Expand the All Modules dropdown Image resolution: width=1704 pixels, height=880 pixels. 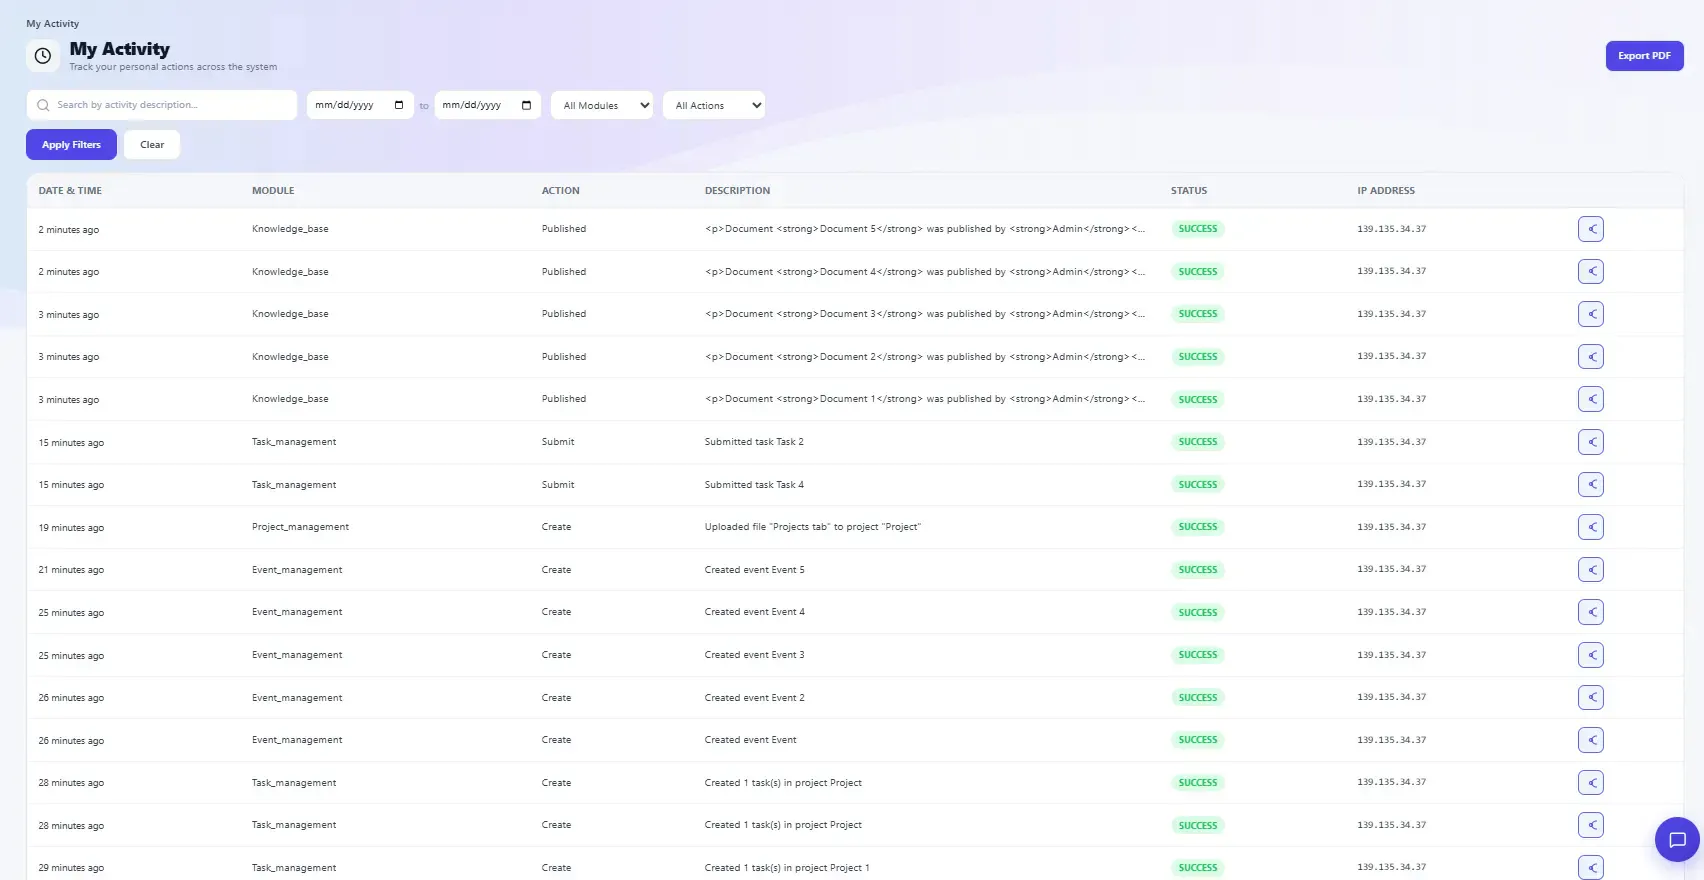pos(602,105)
